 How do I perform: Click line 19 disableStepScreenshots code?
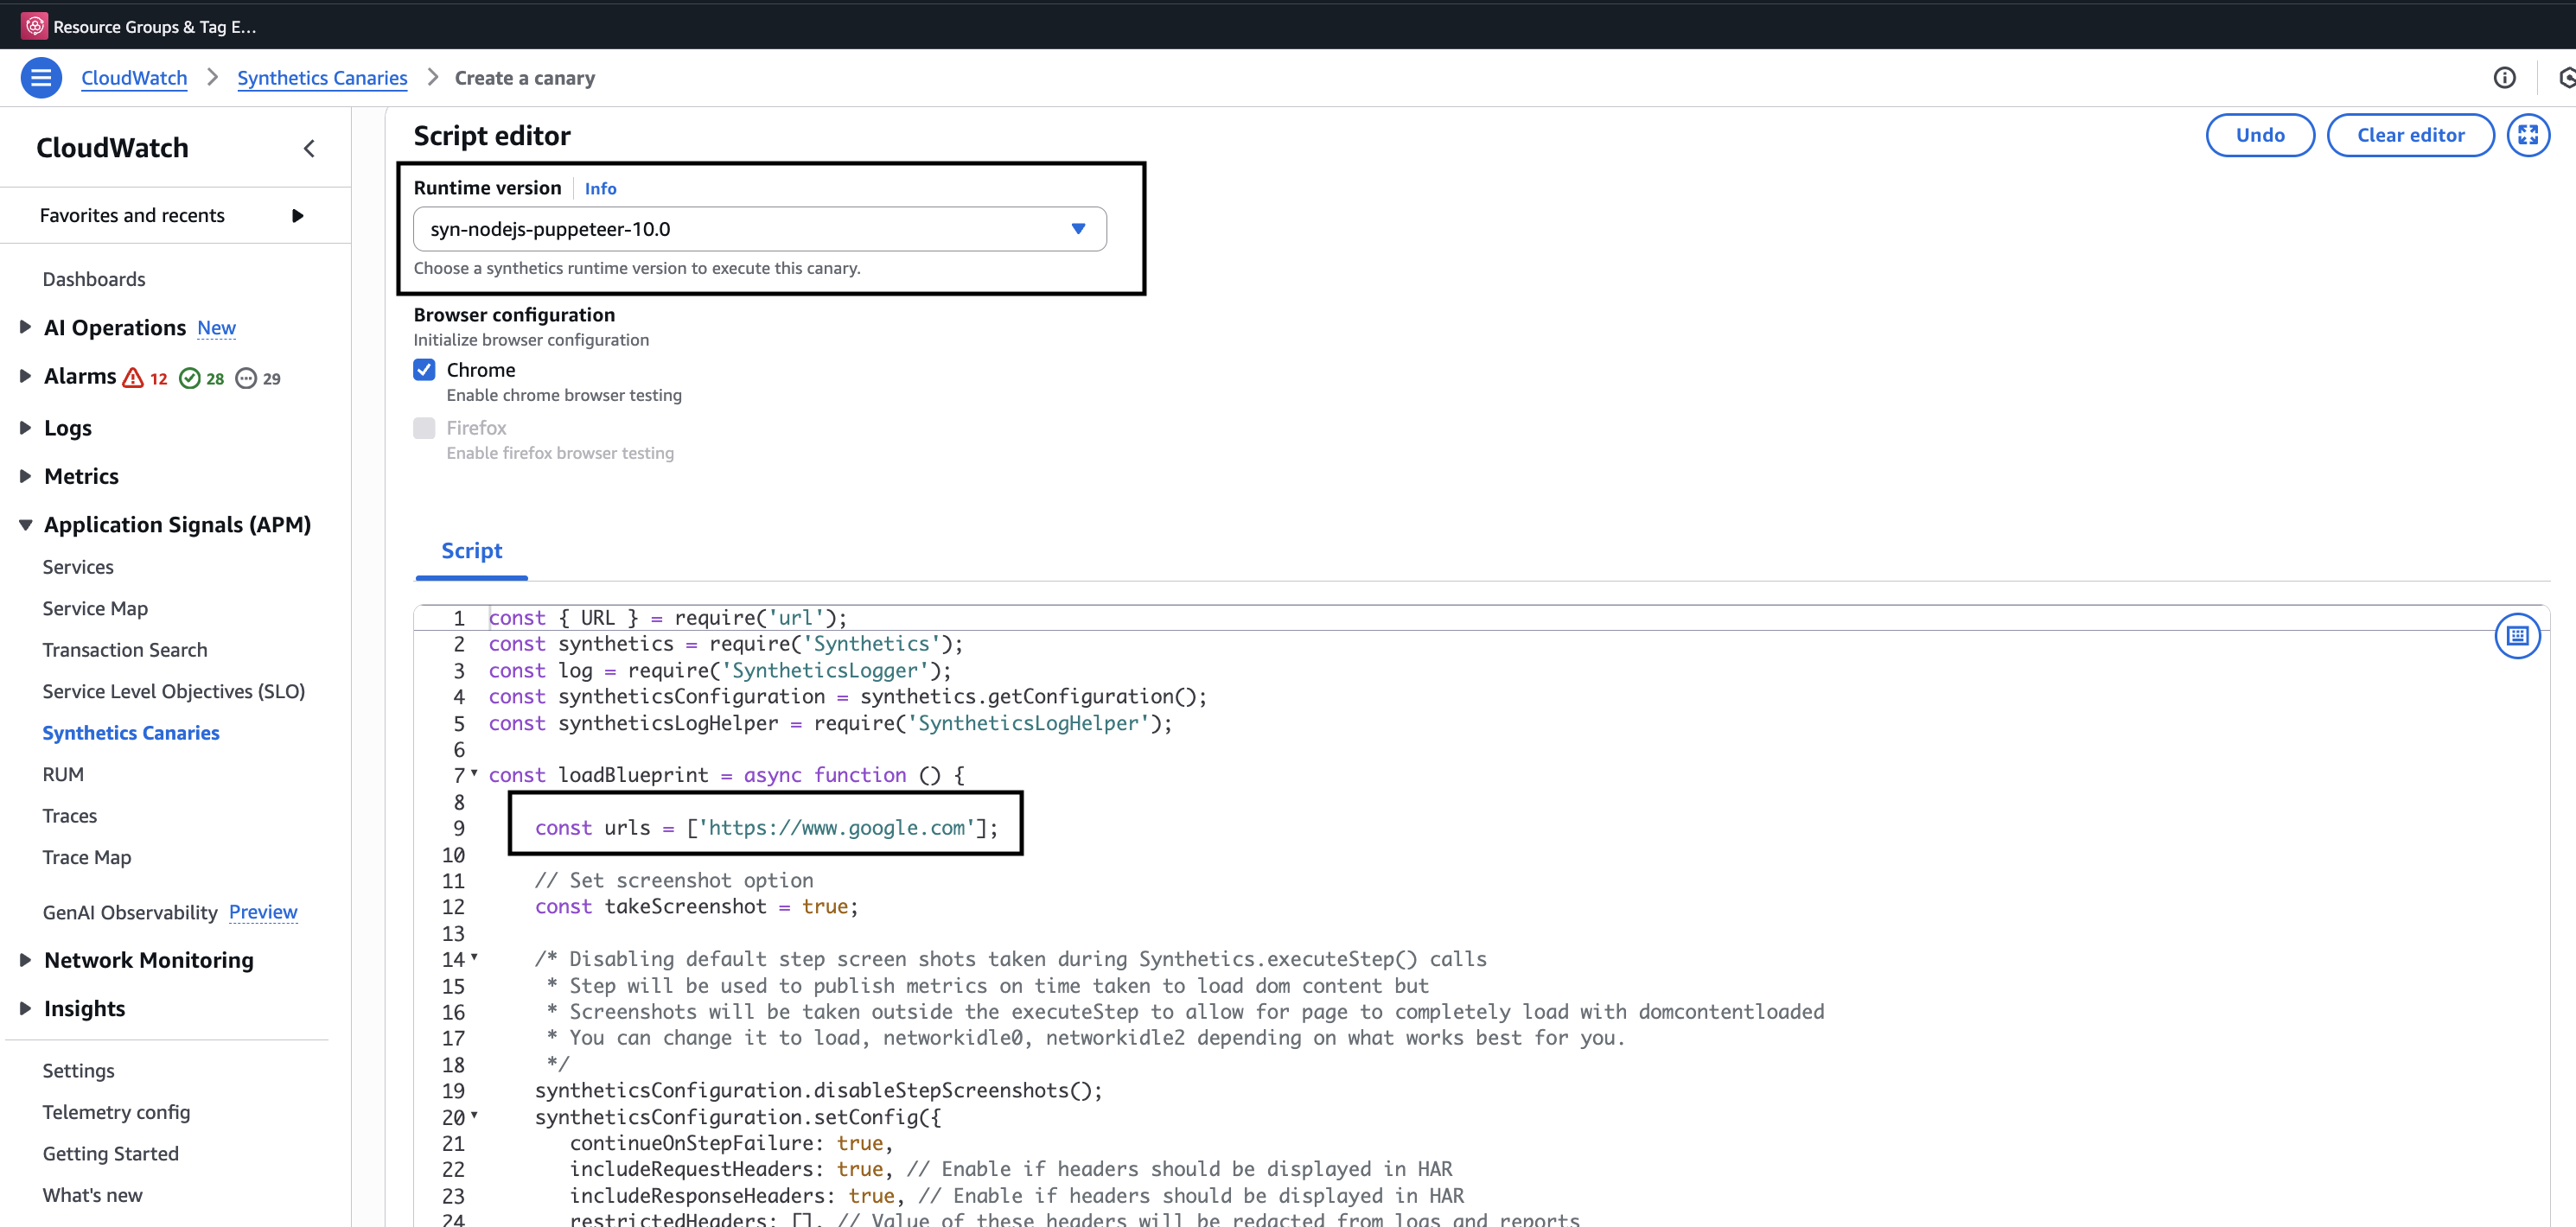(818, 1090)
